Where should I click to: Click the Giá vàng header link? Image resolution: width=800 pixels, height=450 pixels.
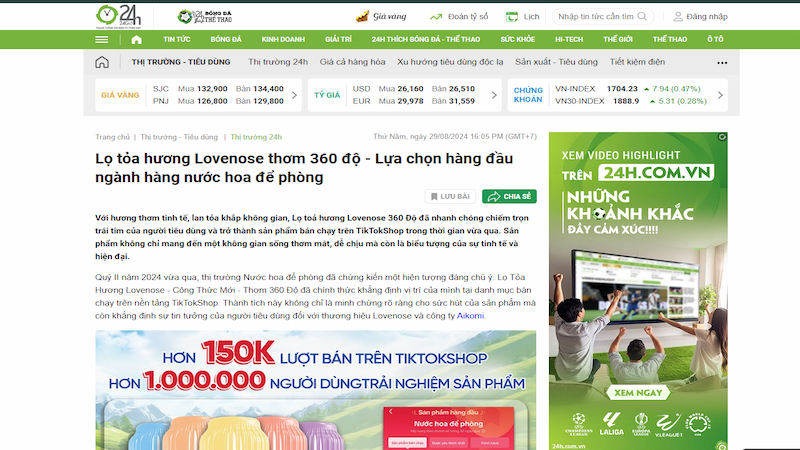[x=390, y=16]
